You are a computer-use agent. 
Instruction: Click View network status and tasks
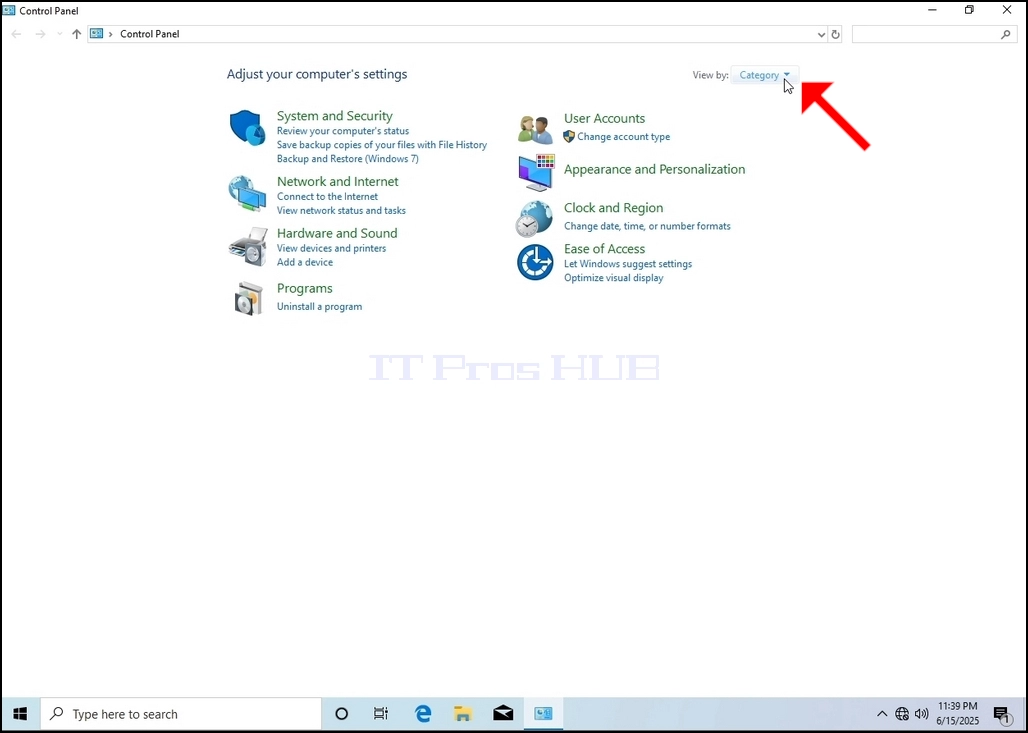click(341, 210)
